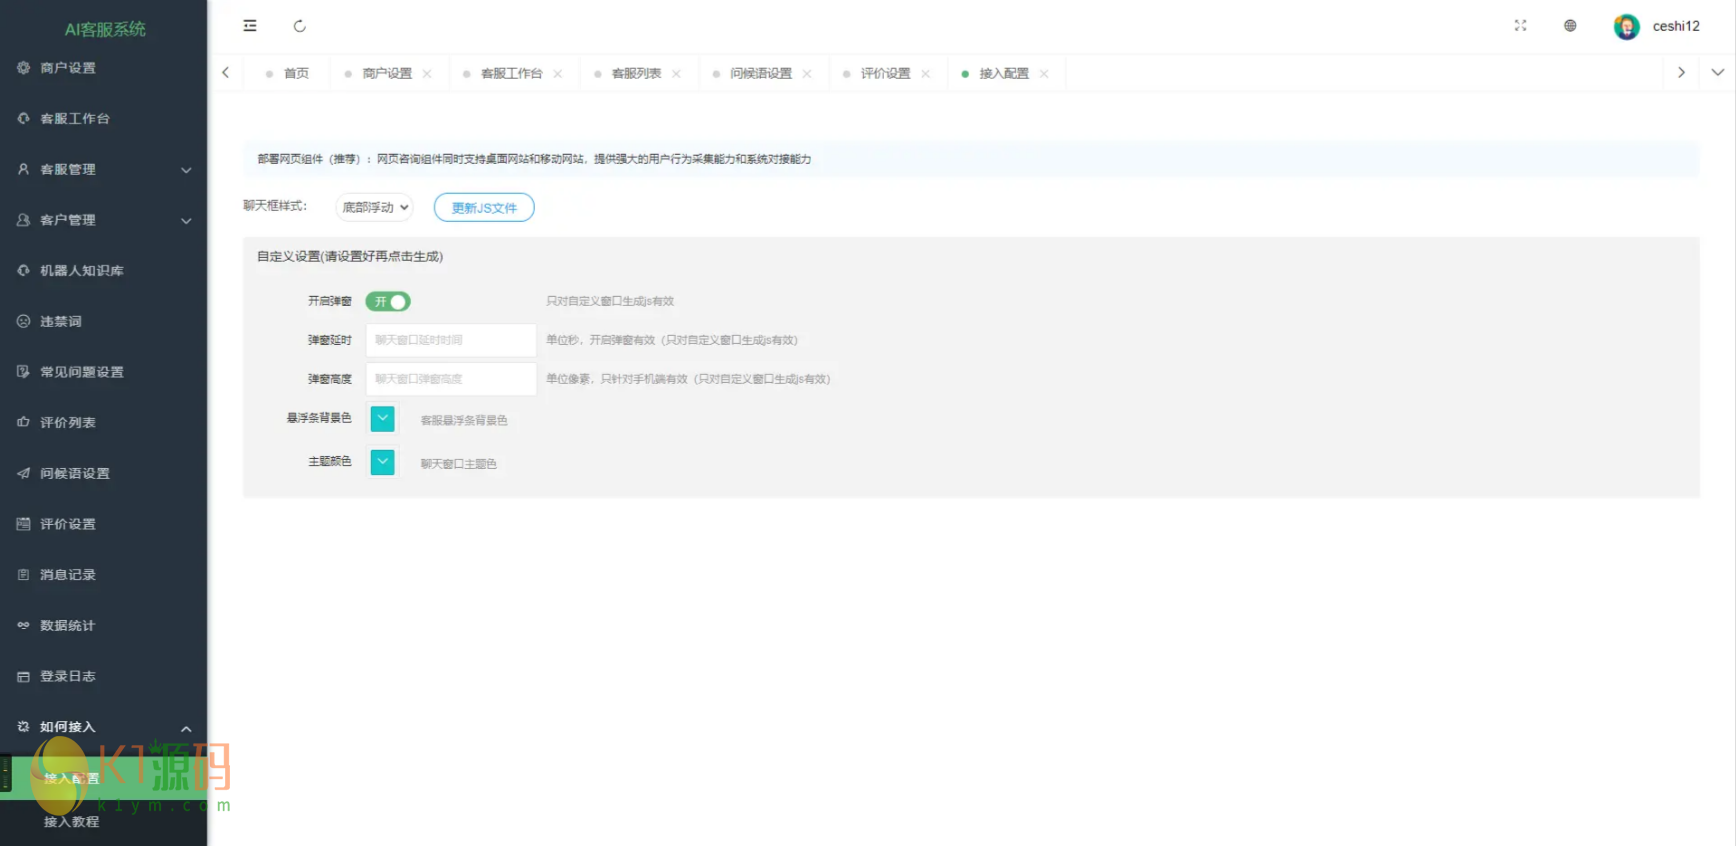
Task: Toggle fullscreen mode icon
Action: [1520, 26]
